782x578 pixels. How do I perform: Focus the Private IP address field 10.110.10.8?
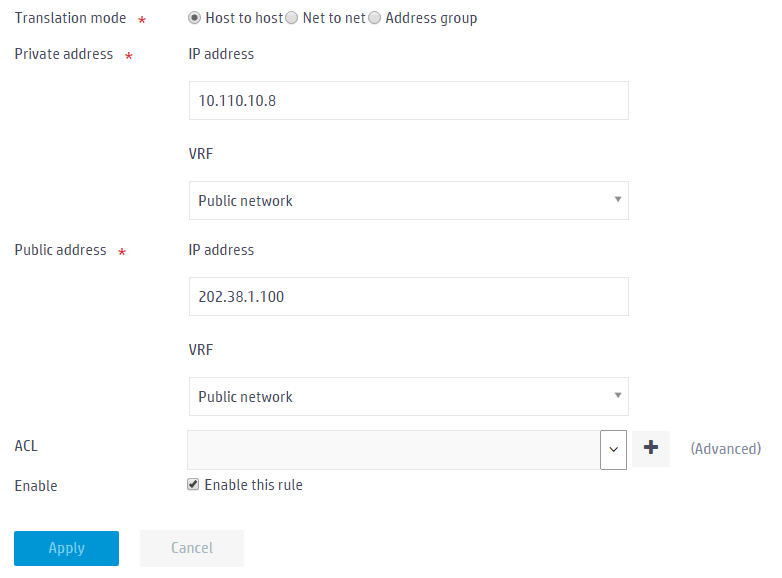point(408,101)
